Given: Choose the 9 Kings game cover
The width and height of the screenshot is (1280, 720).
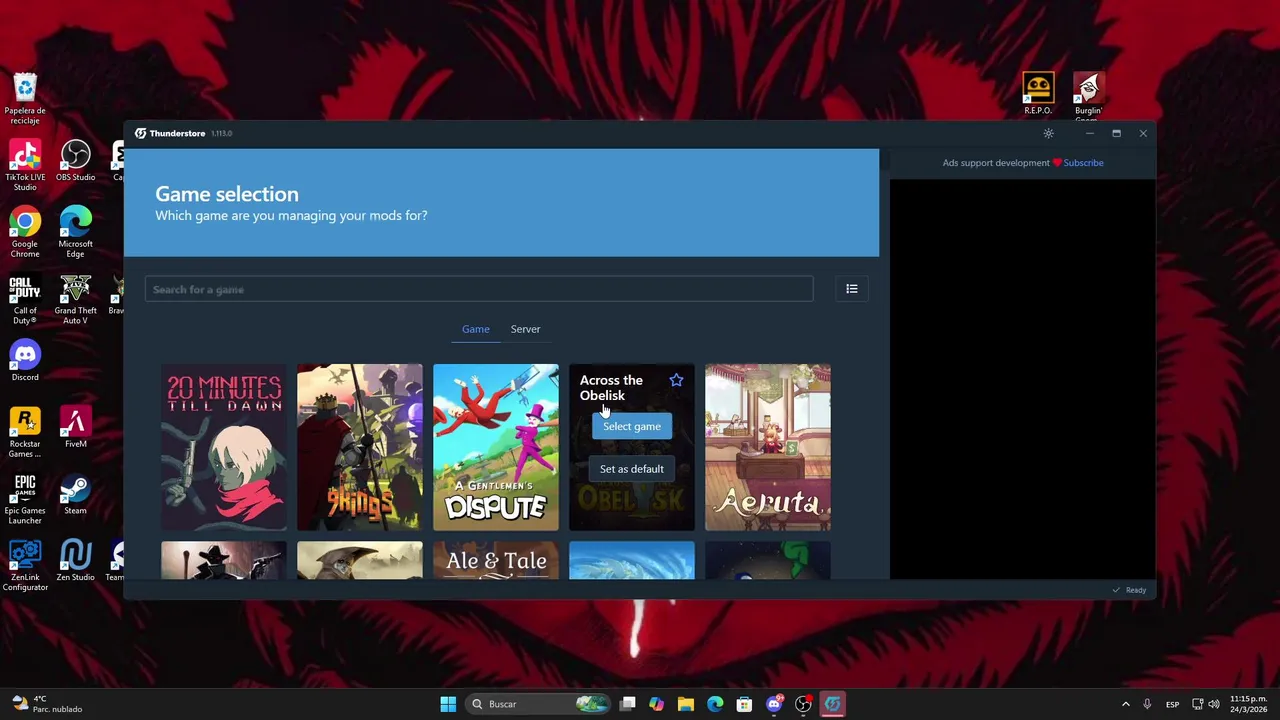Looking at the screenshot, I should pyautogui.click(x=360, y=447).
